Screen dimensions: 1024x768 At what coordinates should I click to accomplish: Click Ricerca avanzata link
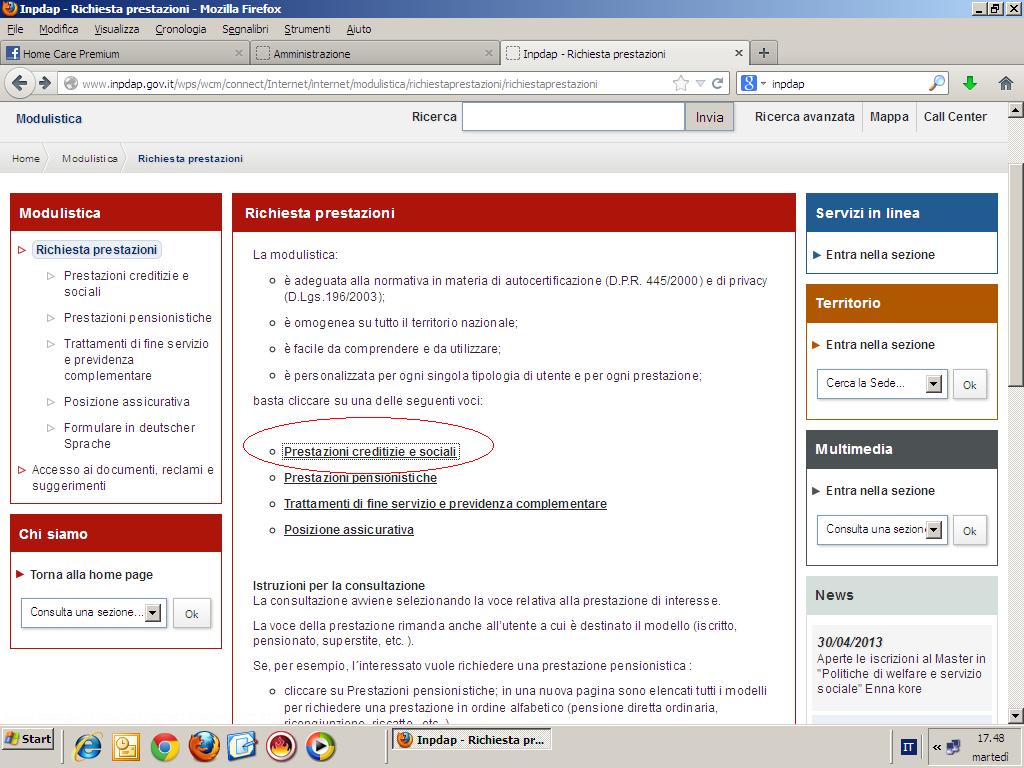805,116
